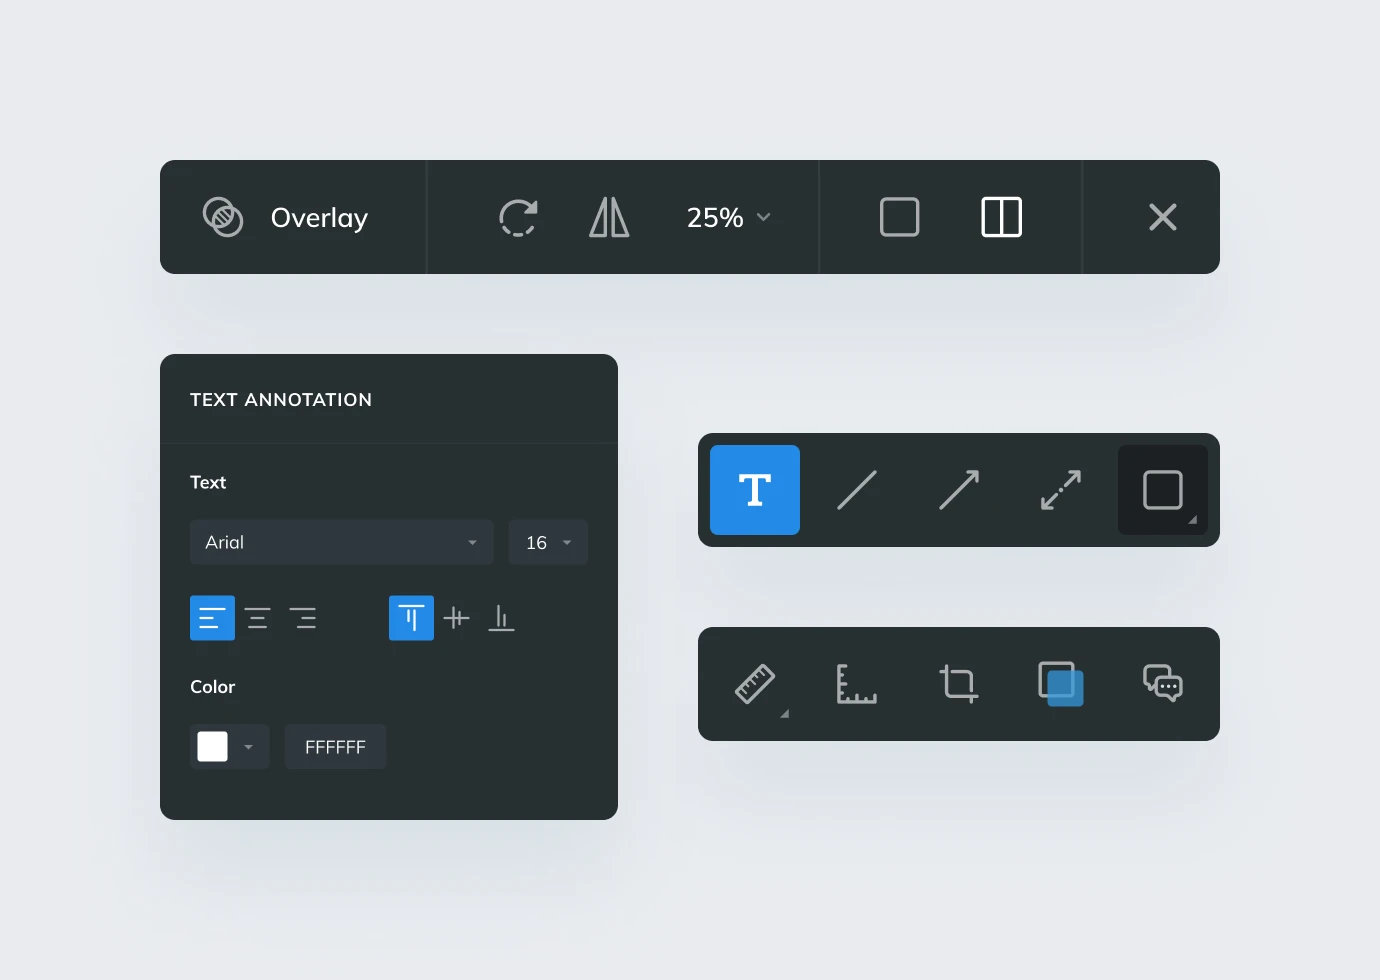Screen dimensions: 1380x980
Task: Toggle center text alignment
Action: pos(257,618)
